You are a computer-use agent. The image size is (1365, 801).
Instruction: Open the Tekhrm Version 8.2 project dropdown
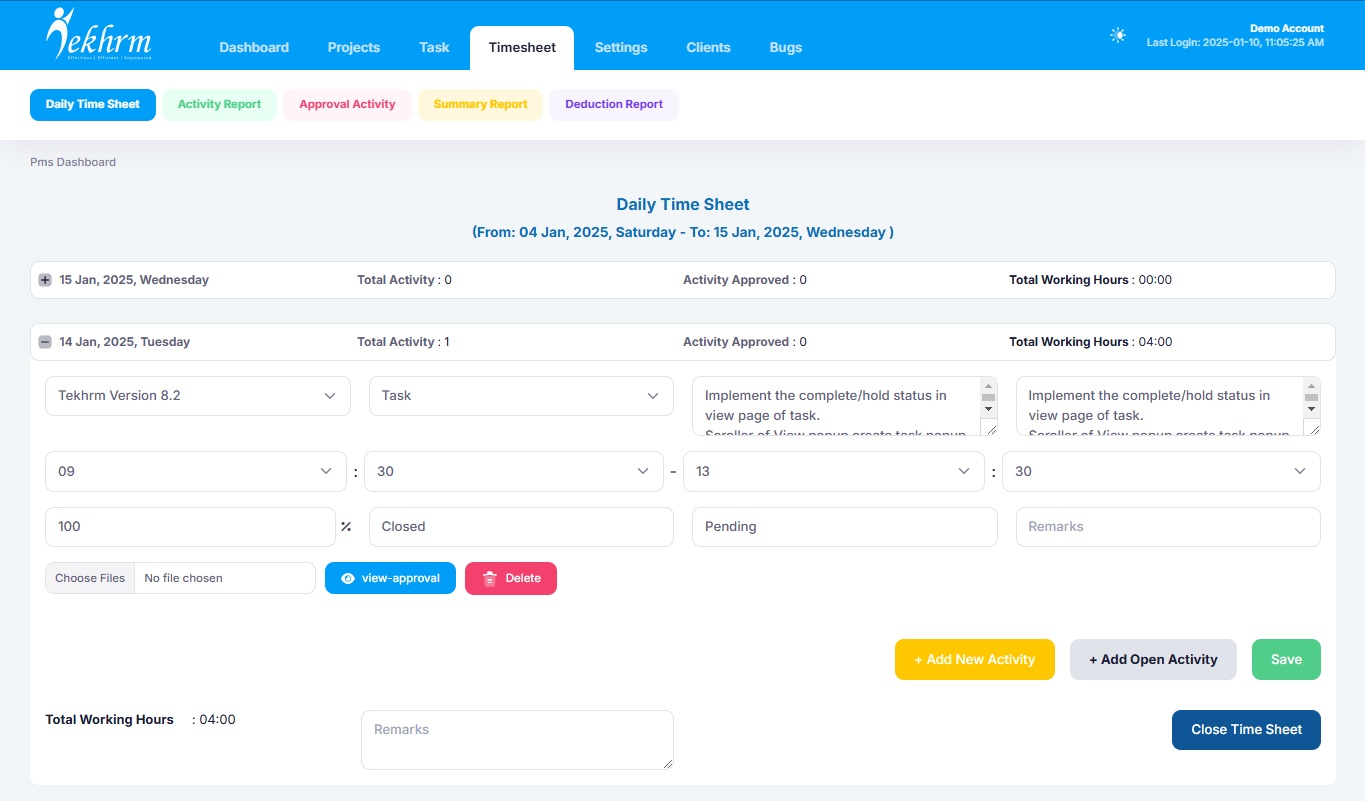(198, 396)
